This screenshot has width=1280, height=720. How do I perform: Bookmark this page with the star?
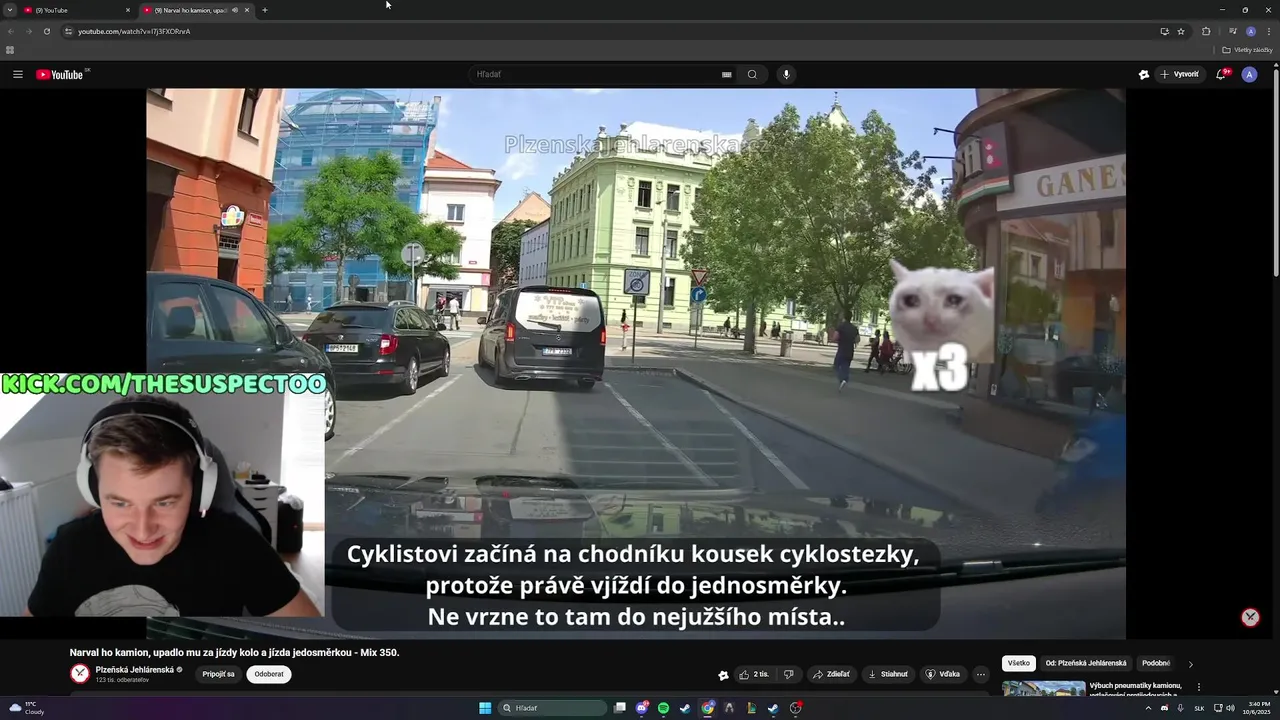point(1181,31)
